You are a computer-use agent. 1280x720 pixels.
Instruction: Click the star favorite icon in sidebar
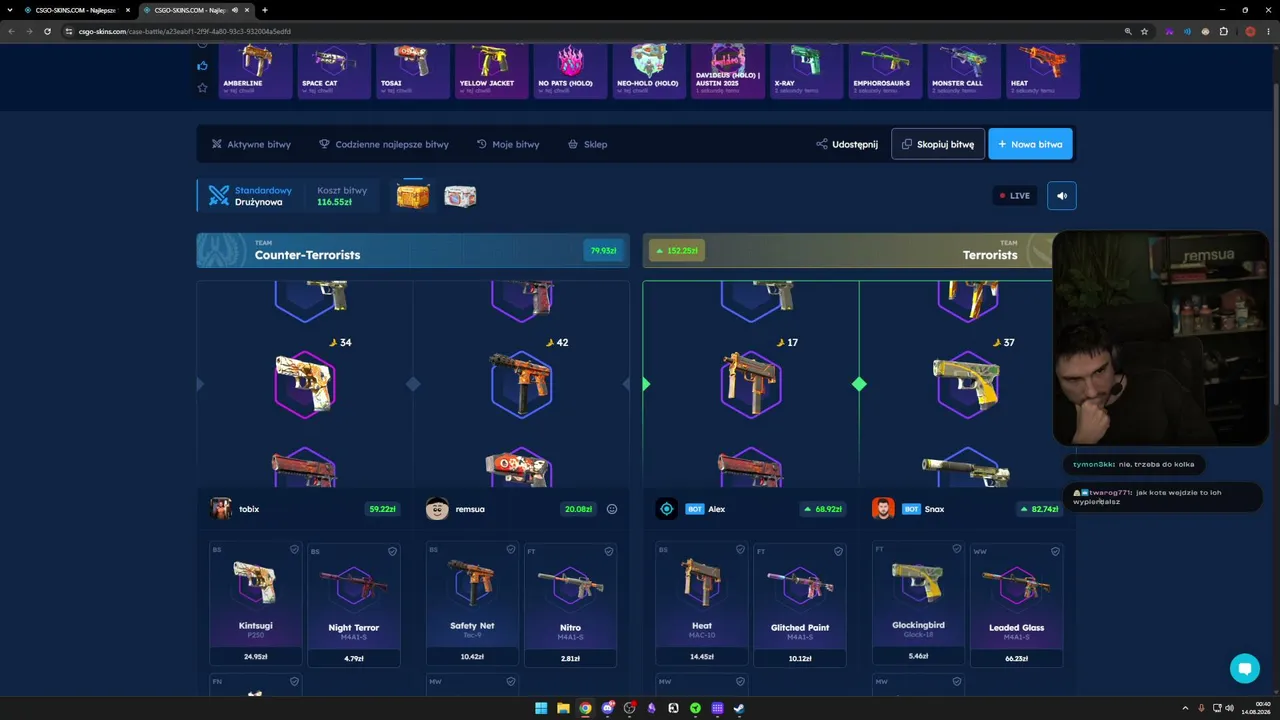202,88
